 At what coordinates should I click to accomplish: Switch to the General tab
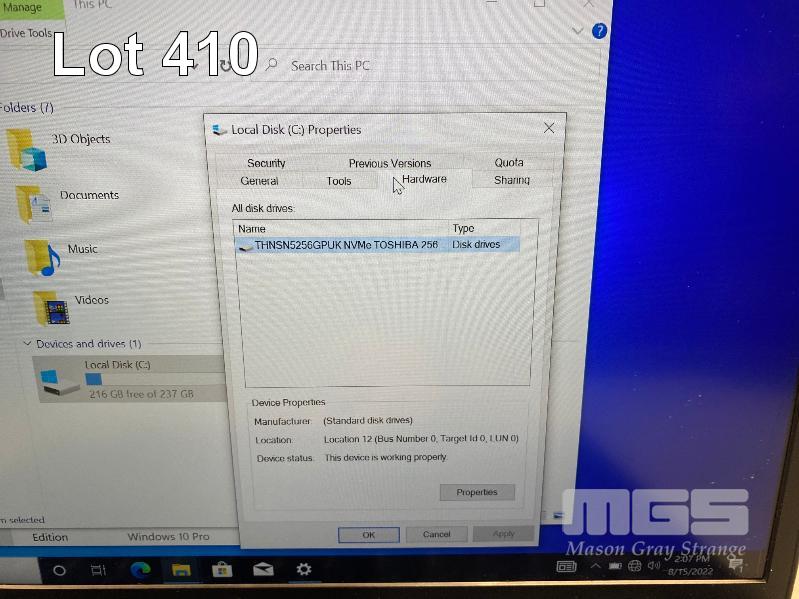(x=259, y=181)
